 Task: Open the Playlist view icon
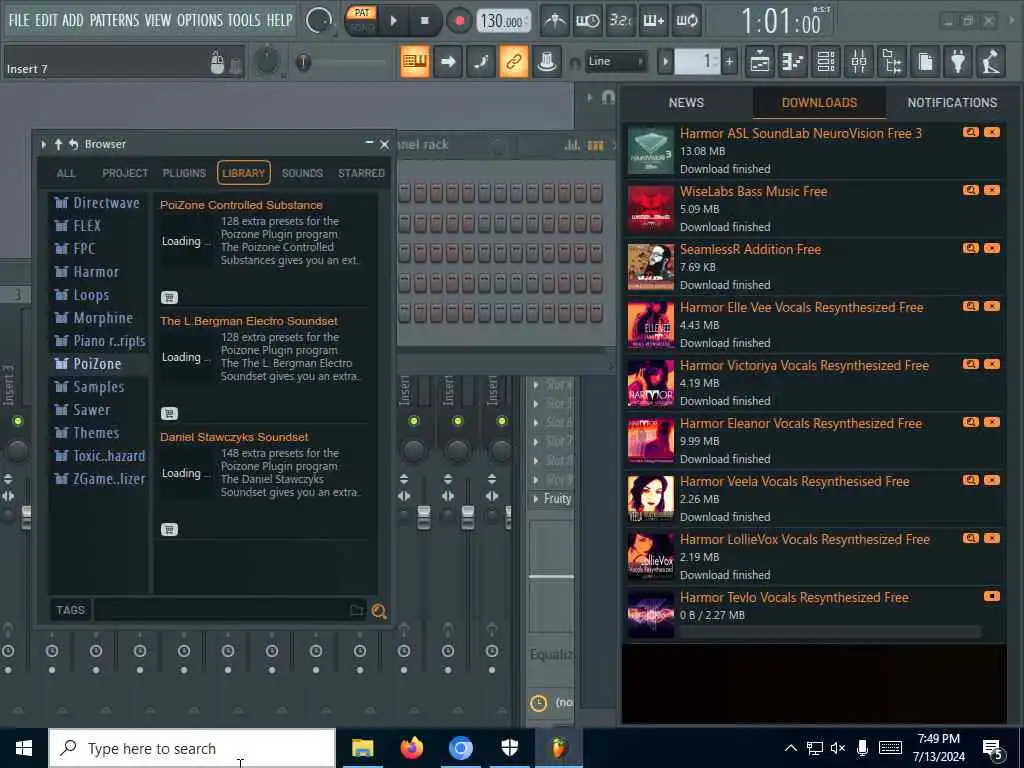[x=760, y=62]
